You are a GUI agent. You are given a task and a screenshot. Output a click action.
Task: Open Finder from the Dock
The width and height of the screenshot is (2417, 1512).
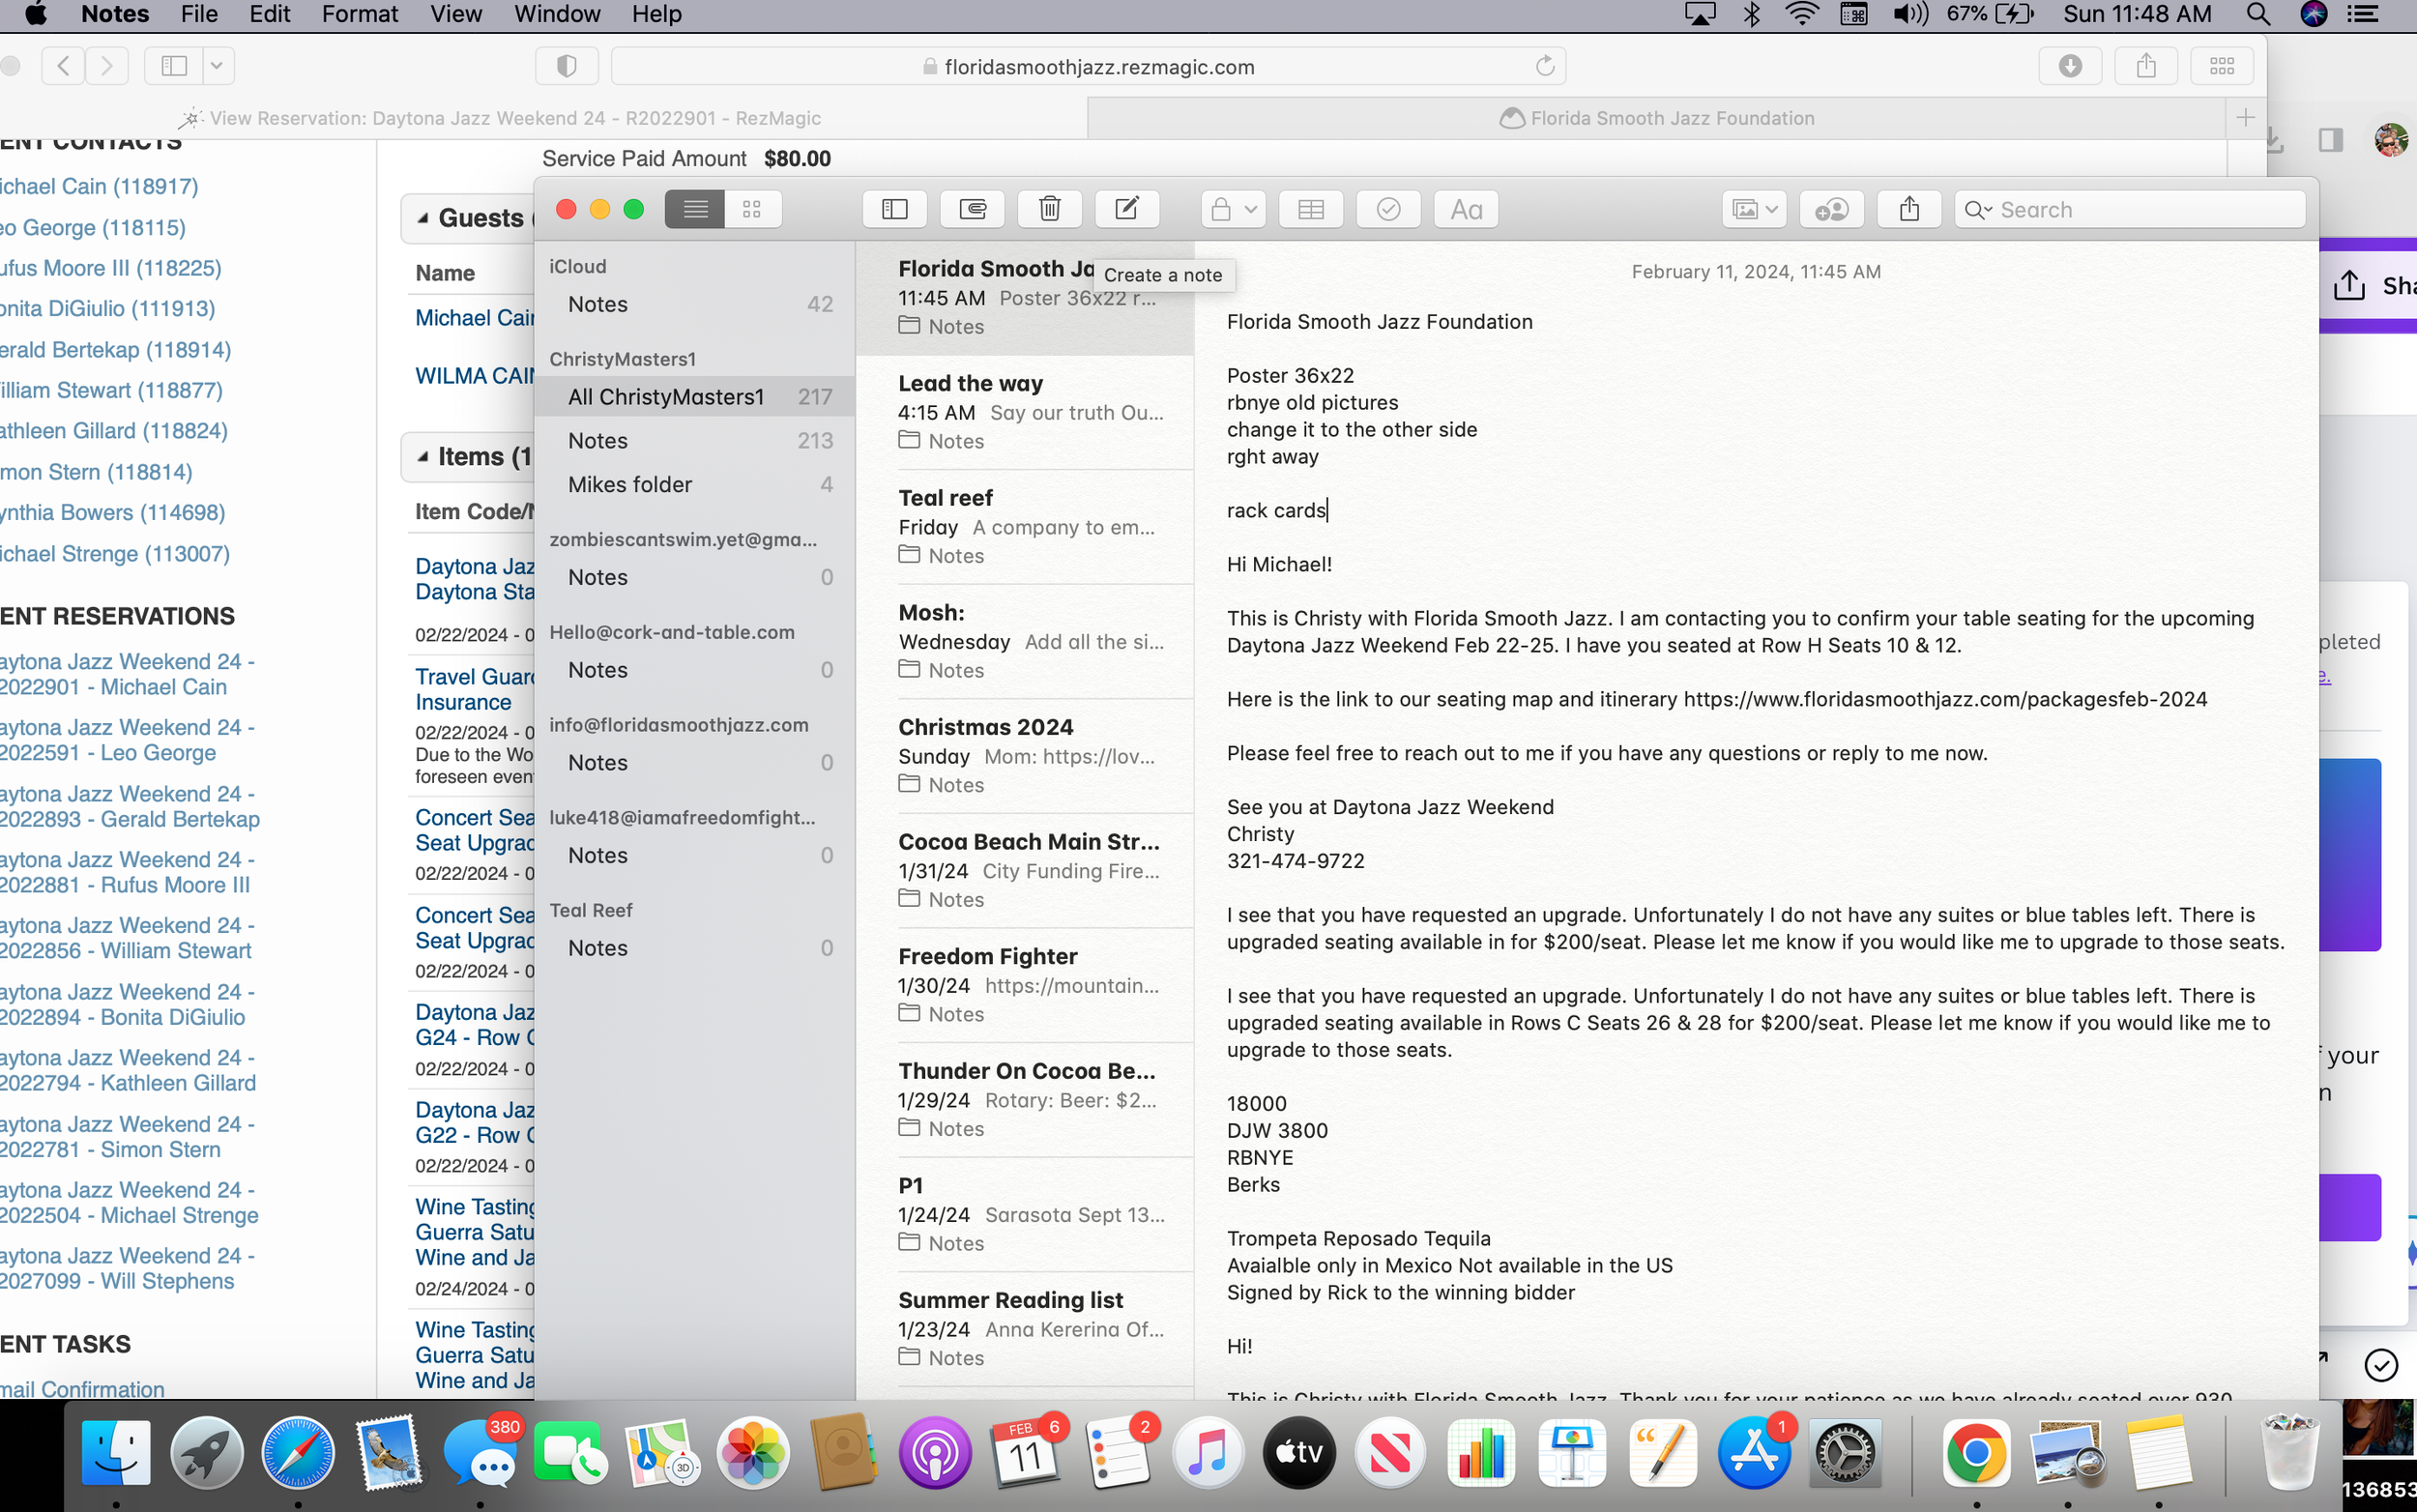click(x=116, y=1452)
